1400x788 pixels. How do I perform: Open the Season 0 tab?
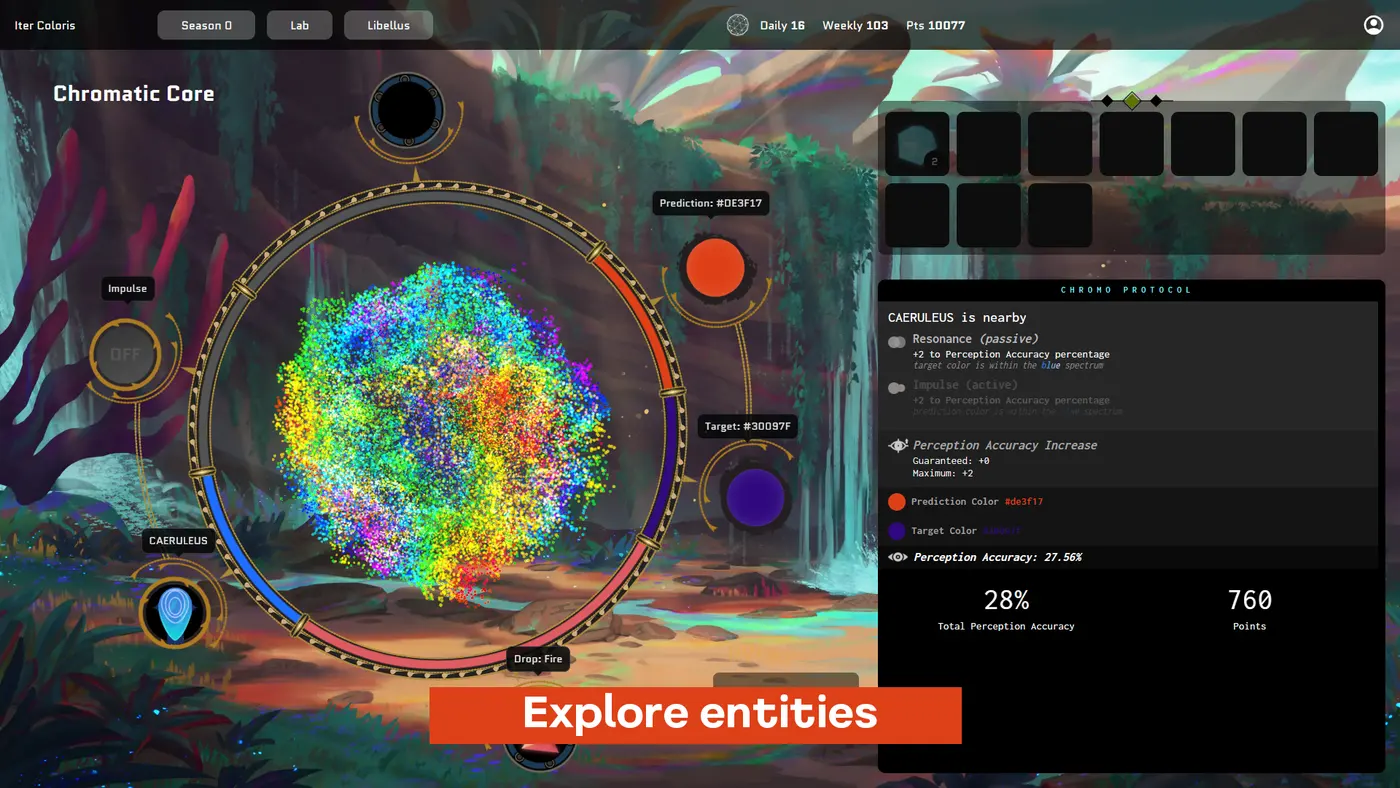(206, 25)
